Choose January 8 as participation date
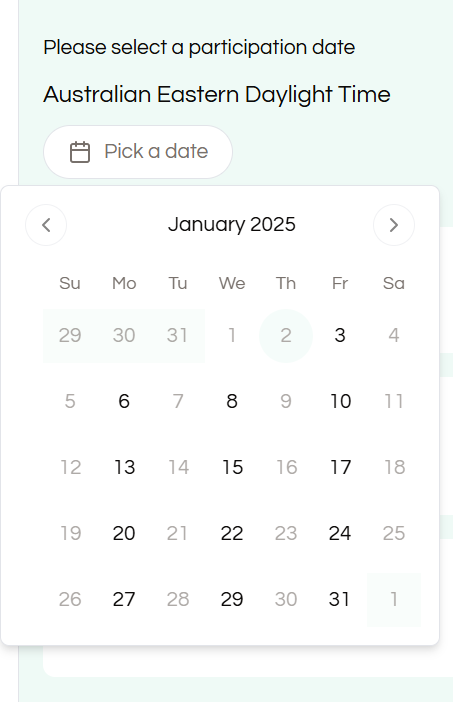 (232, 402)
